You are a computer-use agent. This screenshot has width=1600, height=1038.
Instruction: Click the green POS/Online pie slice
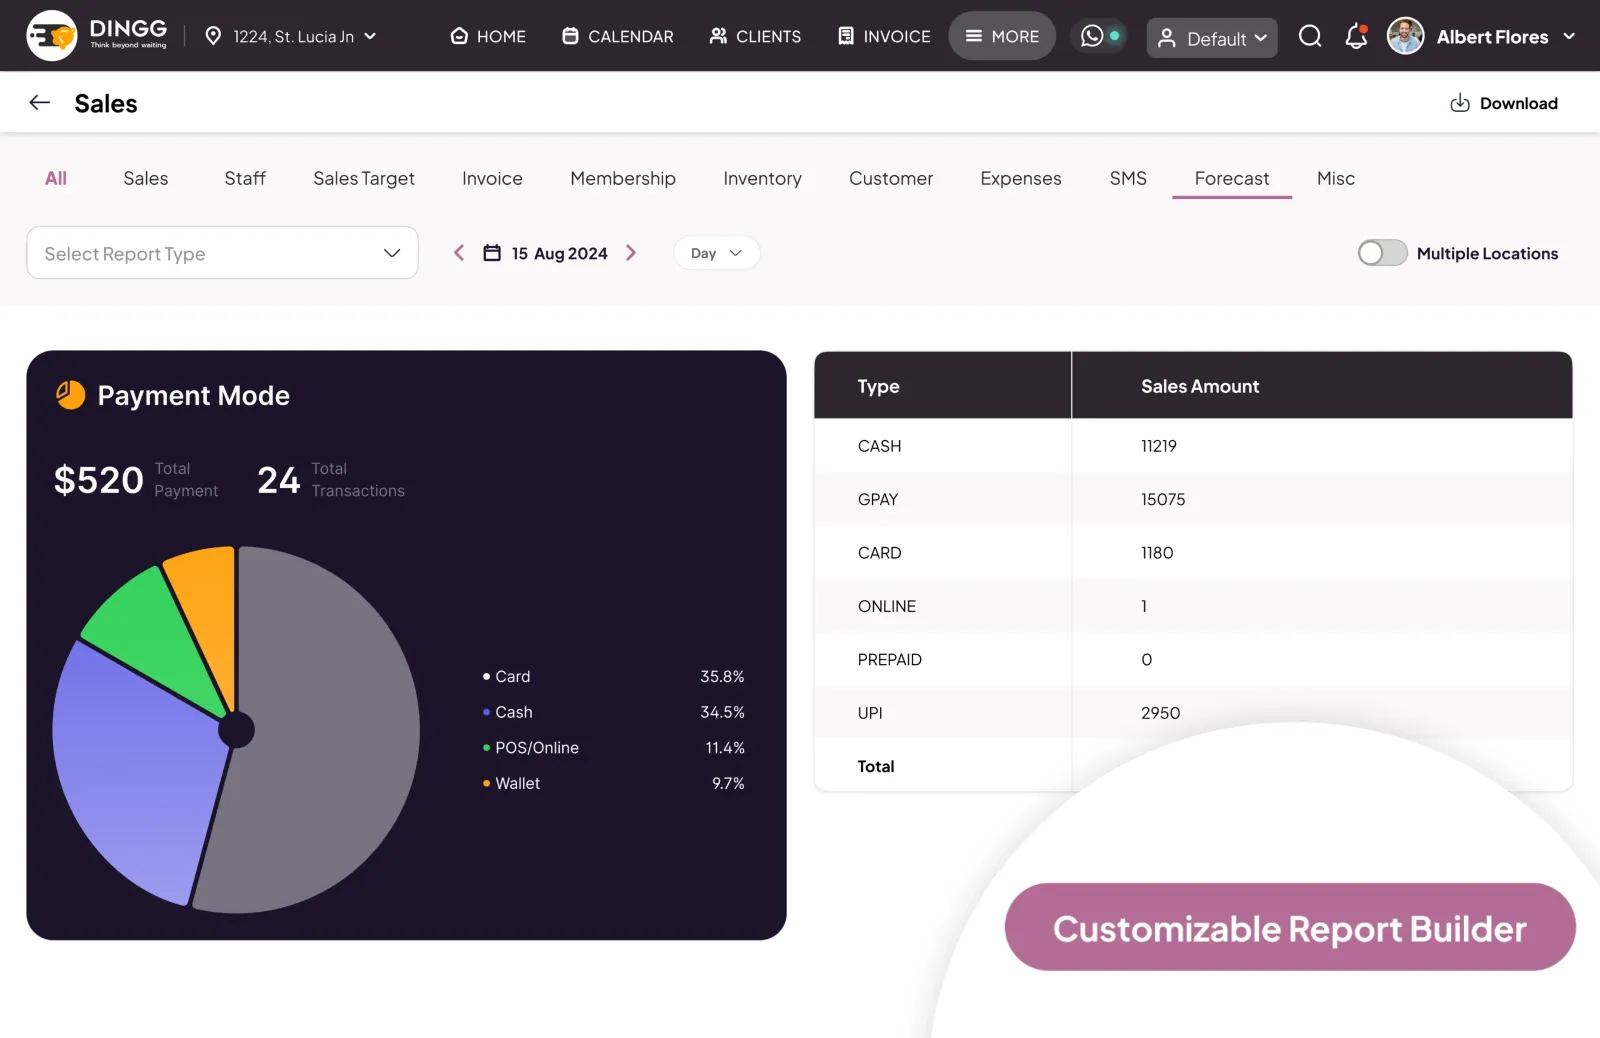click(150, 635)
